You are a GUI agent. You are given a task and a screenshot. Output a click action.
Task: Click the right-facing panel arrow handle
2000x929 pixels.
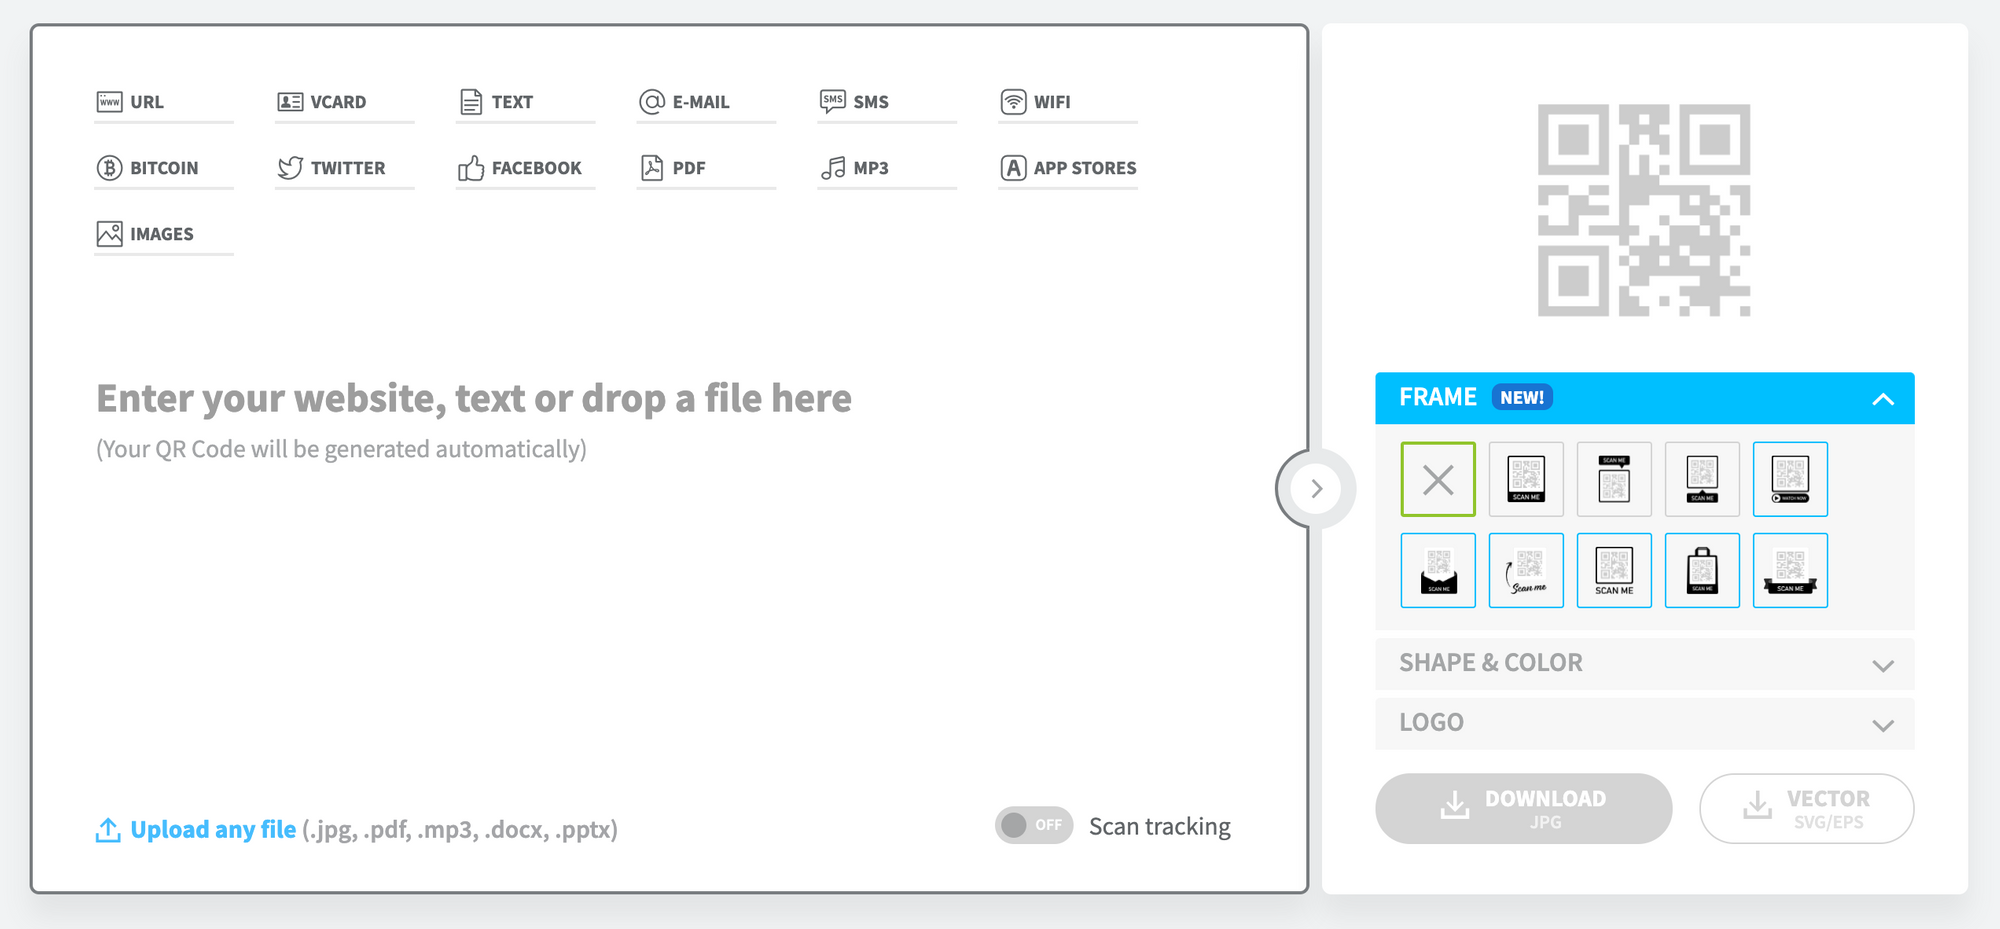(x=1317, y=488)
